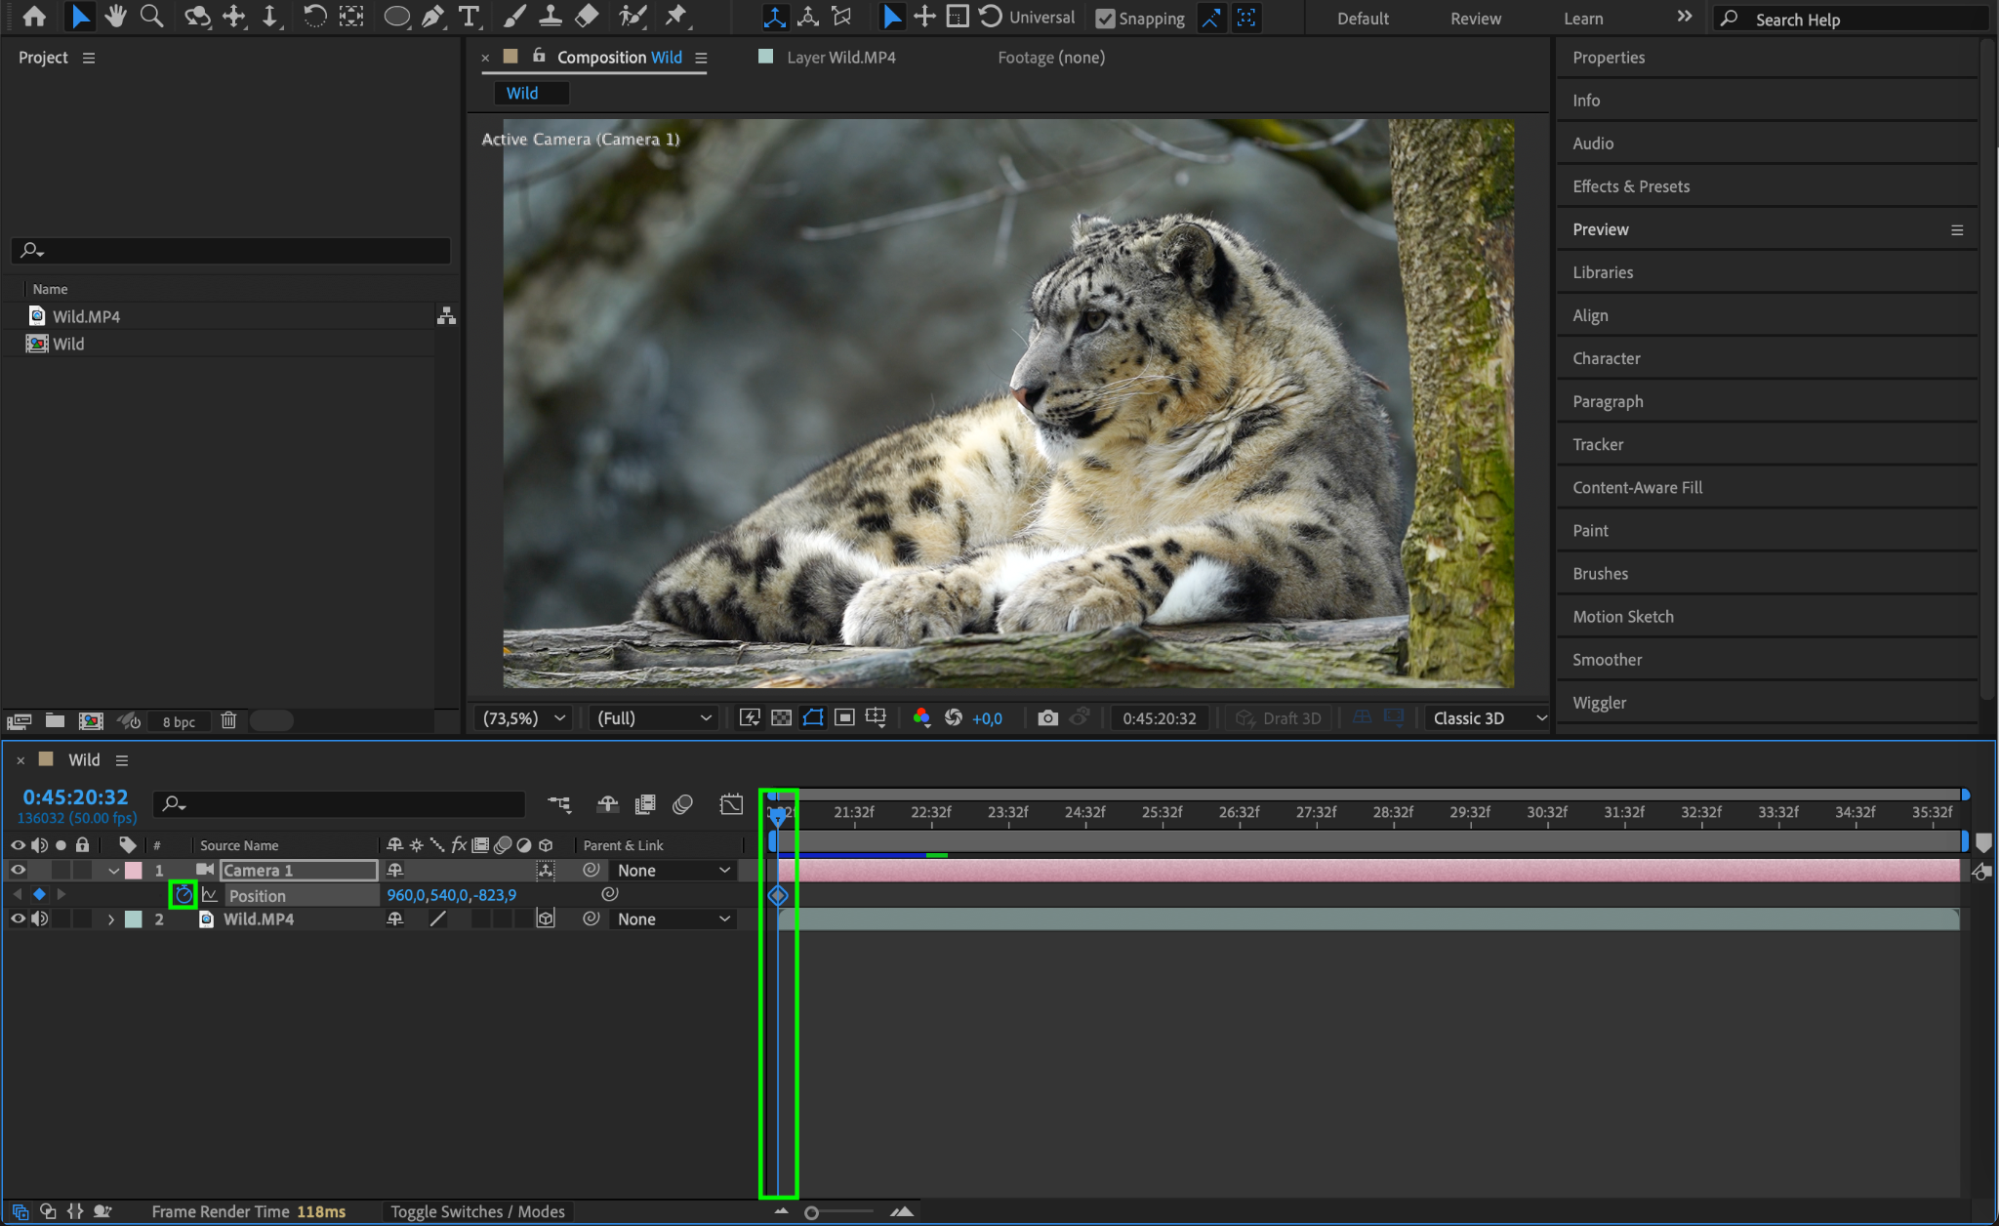Select the Puppet Pin tool
Screen dimensions: 1999x1226
coord(677,16)
